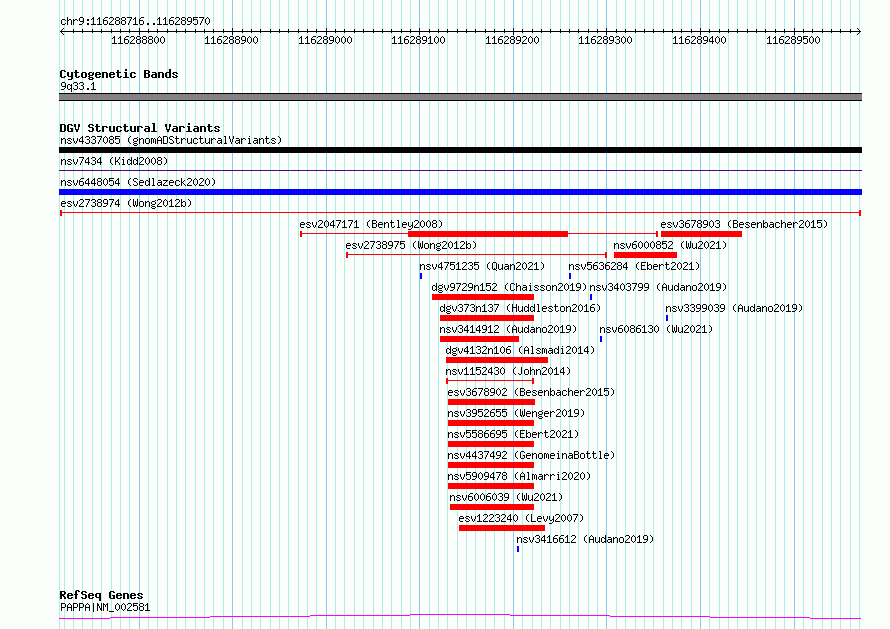Click the dgv9729n152 red feature bar
The width and height of the screenshot is (890, 629).
483,297
